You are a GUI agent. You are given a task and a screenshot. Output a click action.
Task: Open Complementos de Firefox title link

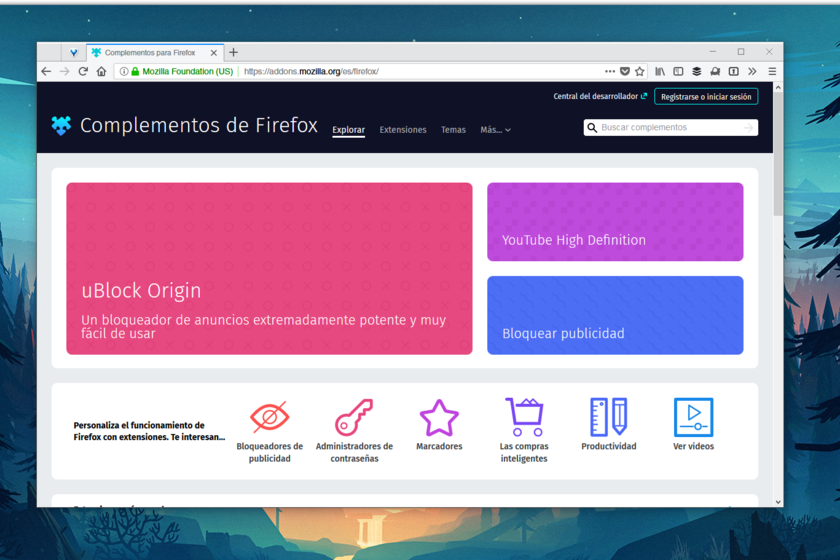199,125
